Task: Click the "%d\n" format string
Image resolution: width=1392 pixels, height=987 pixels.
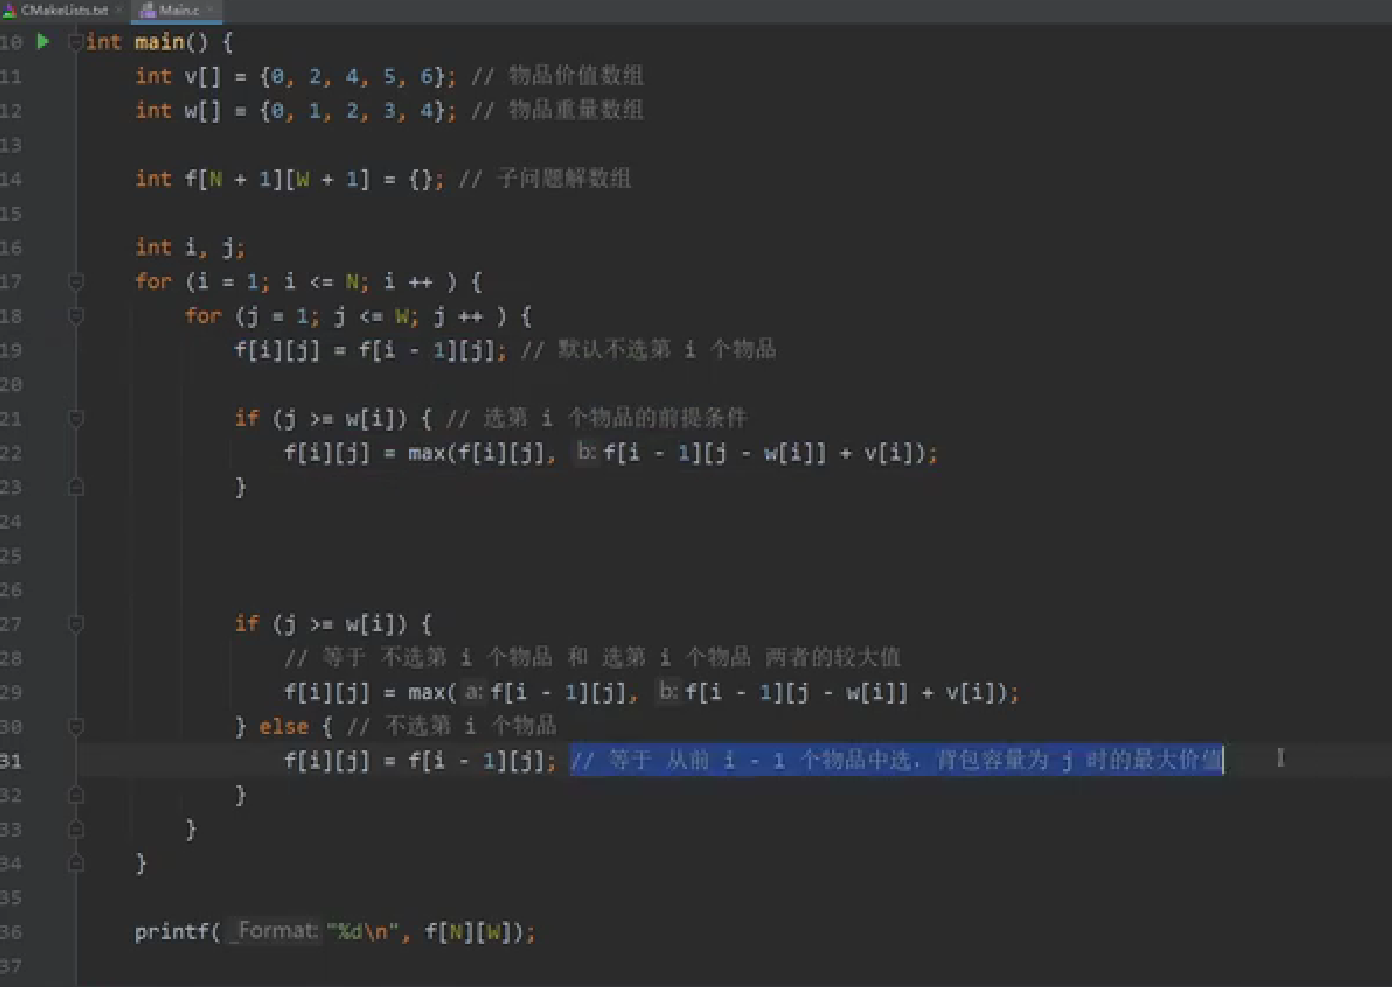Action: coord(362,932)
